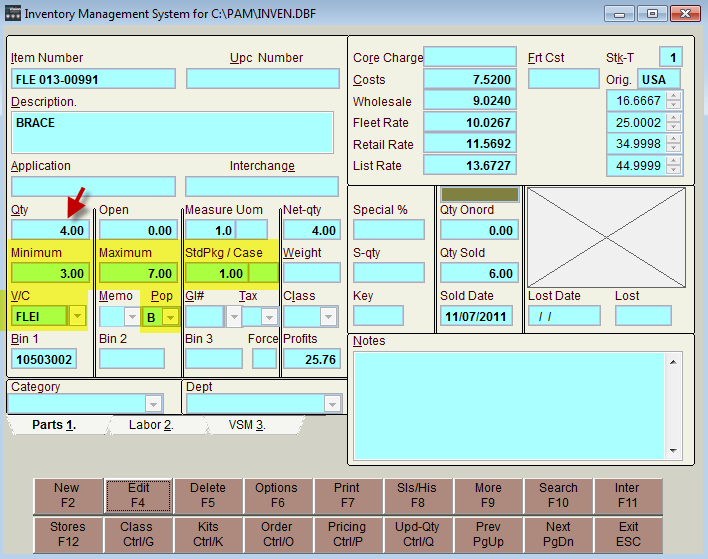Click the Sold Date field 11/07/2011

(x=476, y=316)
